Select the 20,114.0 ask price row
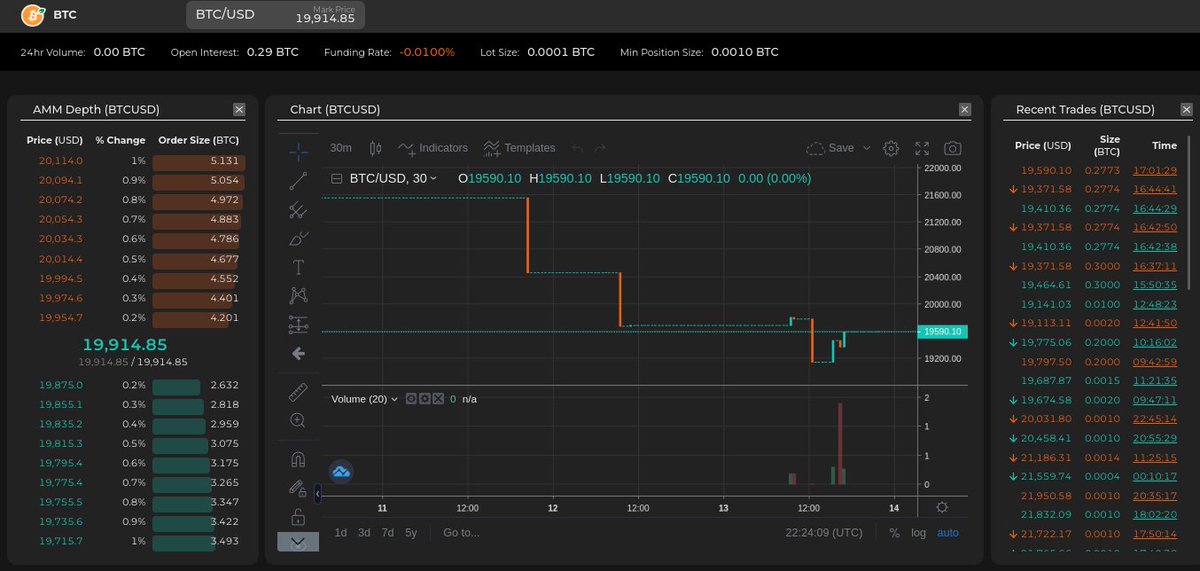Image resolution: width=1200 pixels, height=571 pixels. (133, 160)
